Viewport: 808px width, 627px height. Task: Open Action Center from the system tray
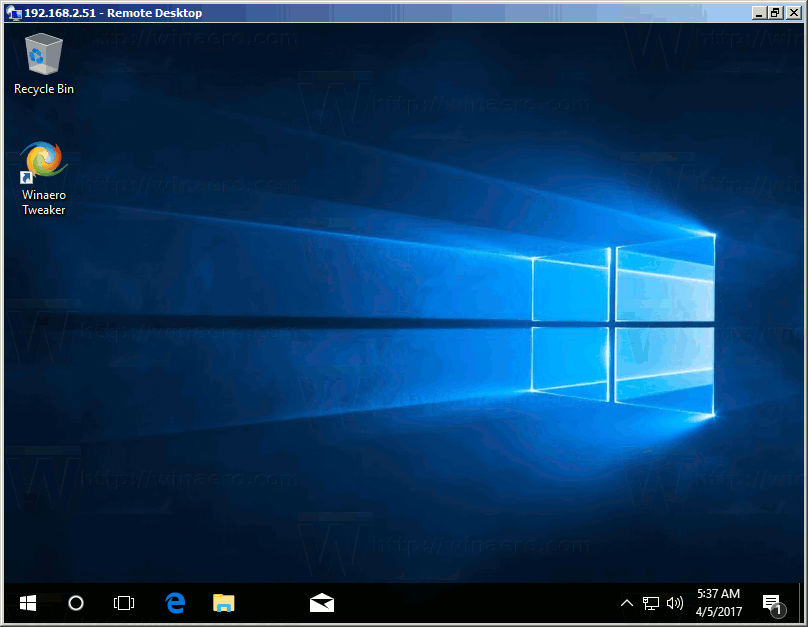[771, 603]
